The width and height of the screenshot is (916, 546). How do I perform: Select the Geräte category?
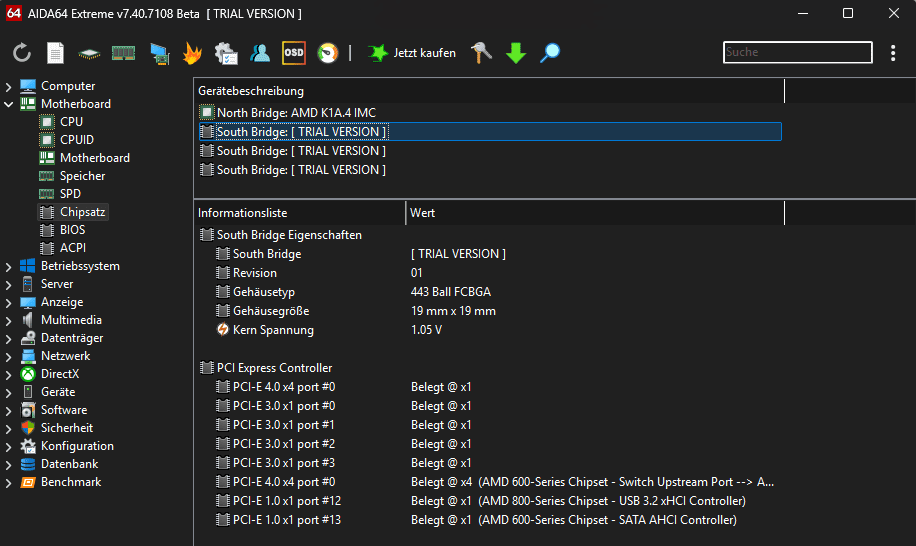click(58, 392)
